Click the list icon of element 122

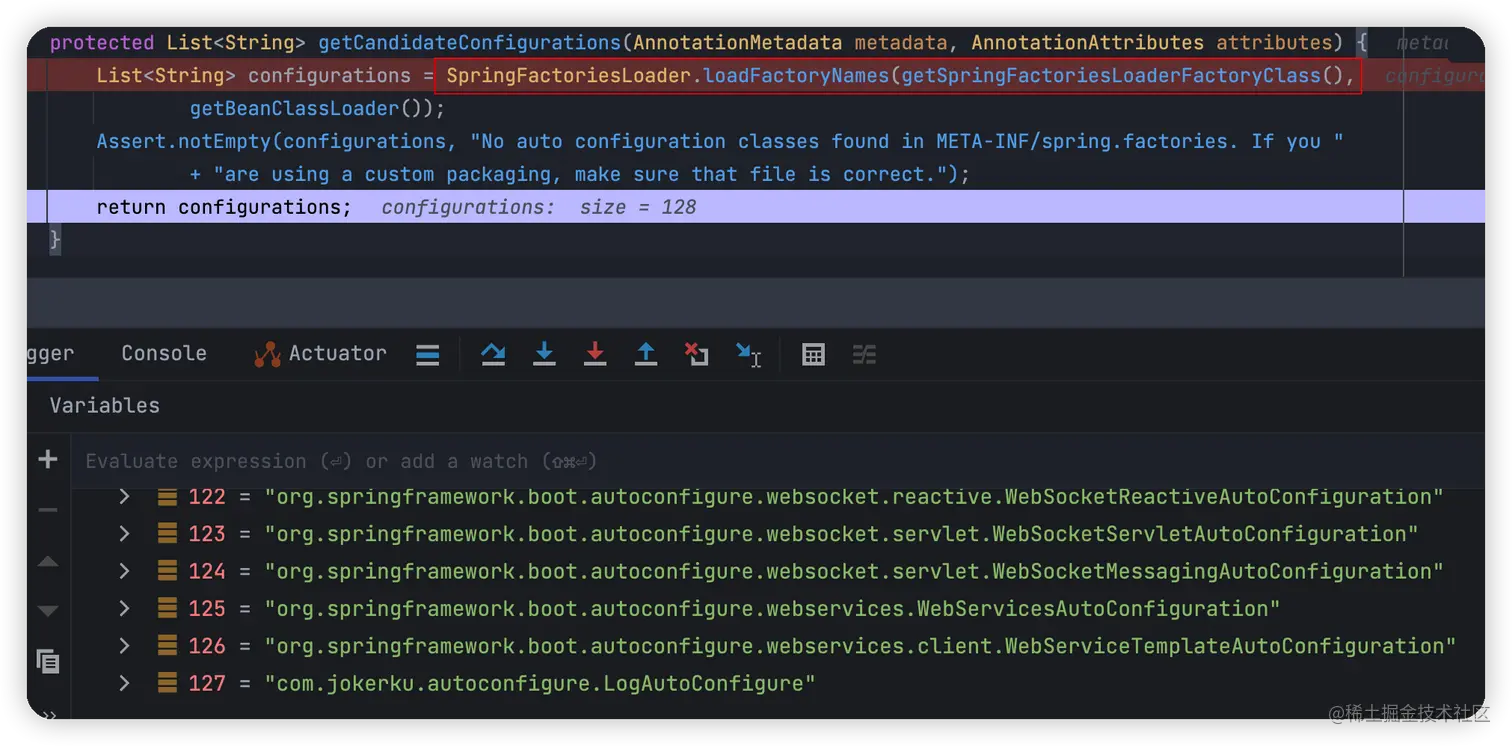pos(167,497)
